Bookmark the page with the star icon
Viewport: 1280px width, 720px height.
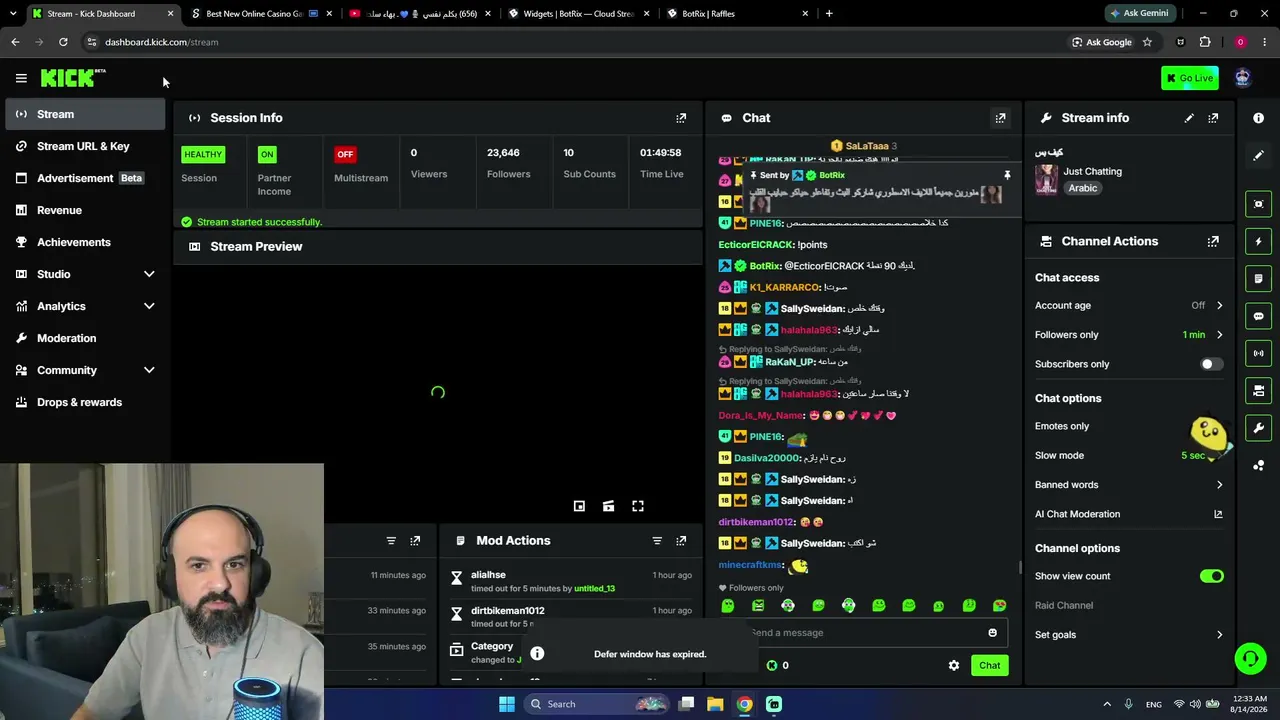pyautogui.click(x=1147, y=42)
